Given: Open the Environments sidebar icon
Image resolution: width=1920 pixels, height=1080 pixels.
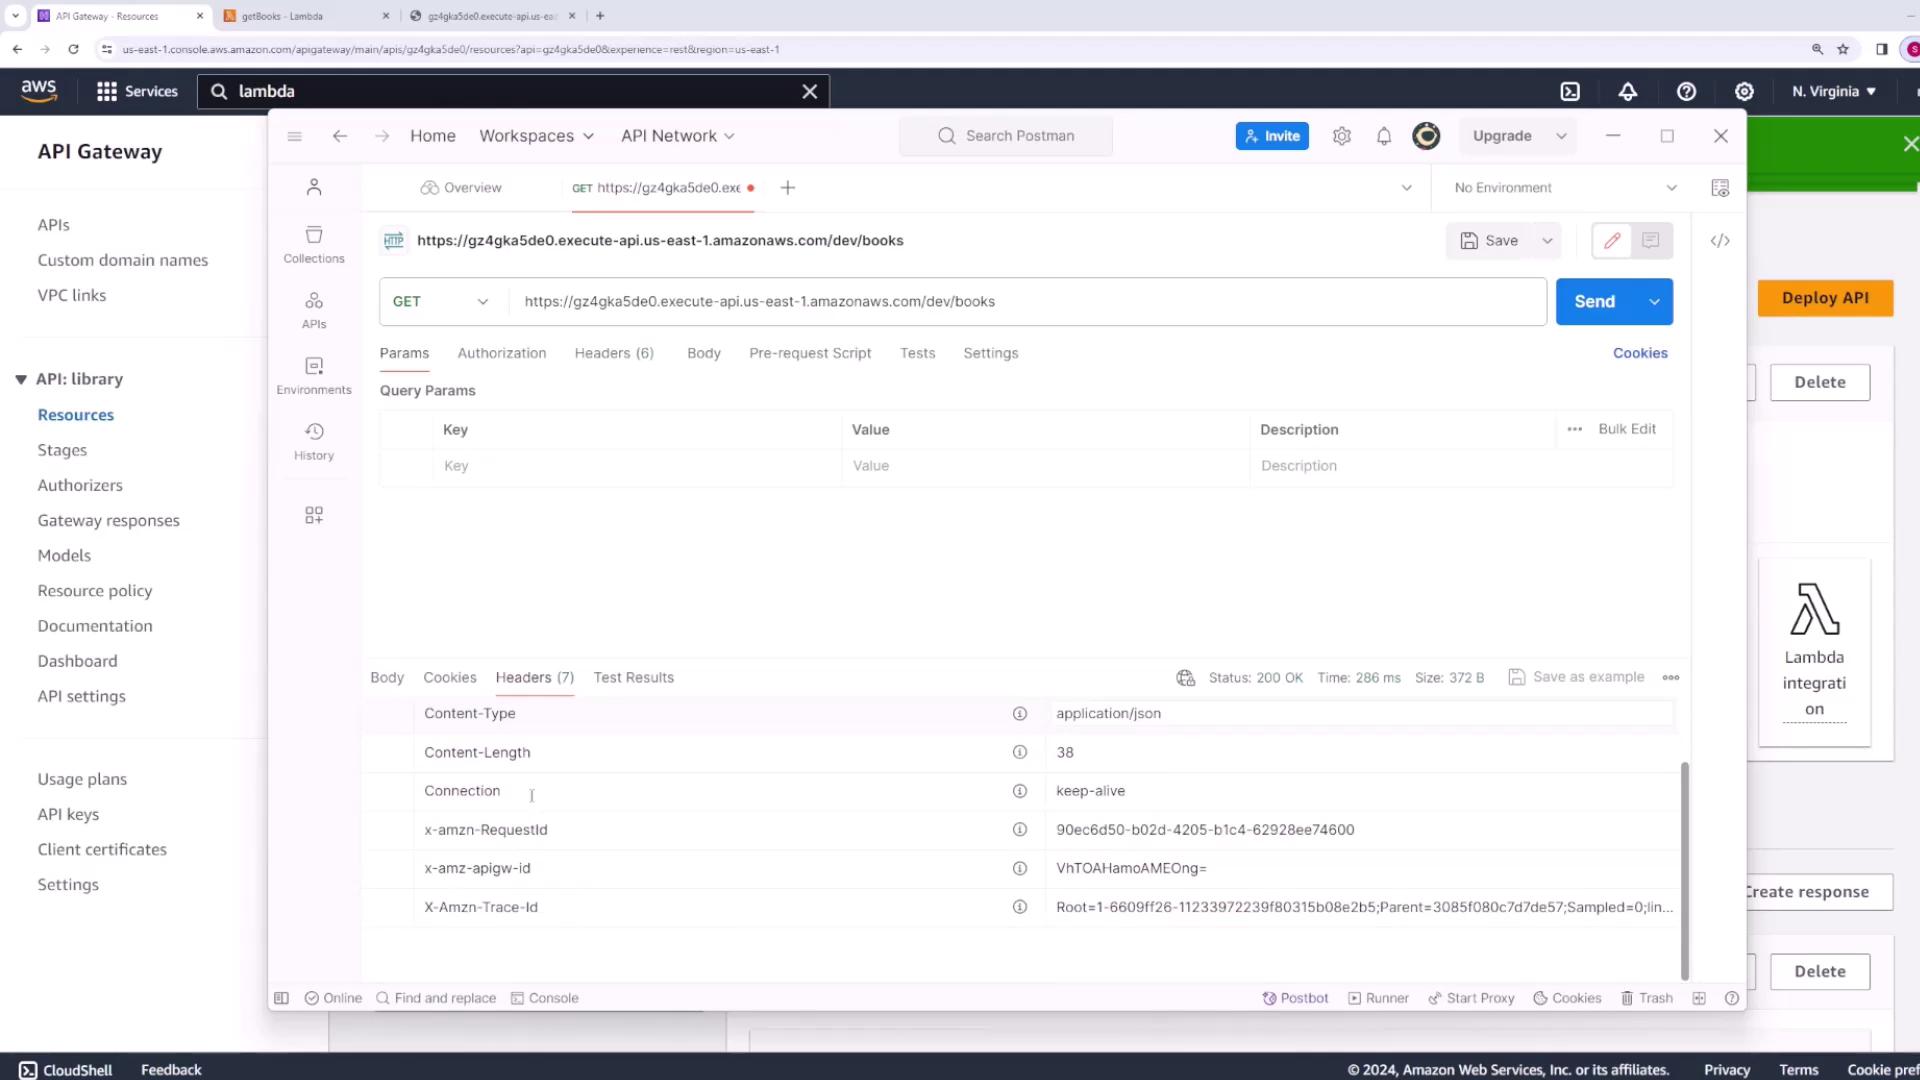Looking at the screenshot, I should tap(313, 375).
